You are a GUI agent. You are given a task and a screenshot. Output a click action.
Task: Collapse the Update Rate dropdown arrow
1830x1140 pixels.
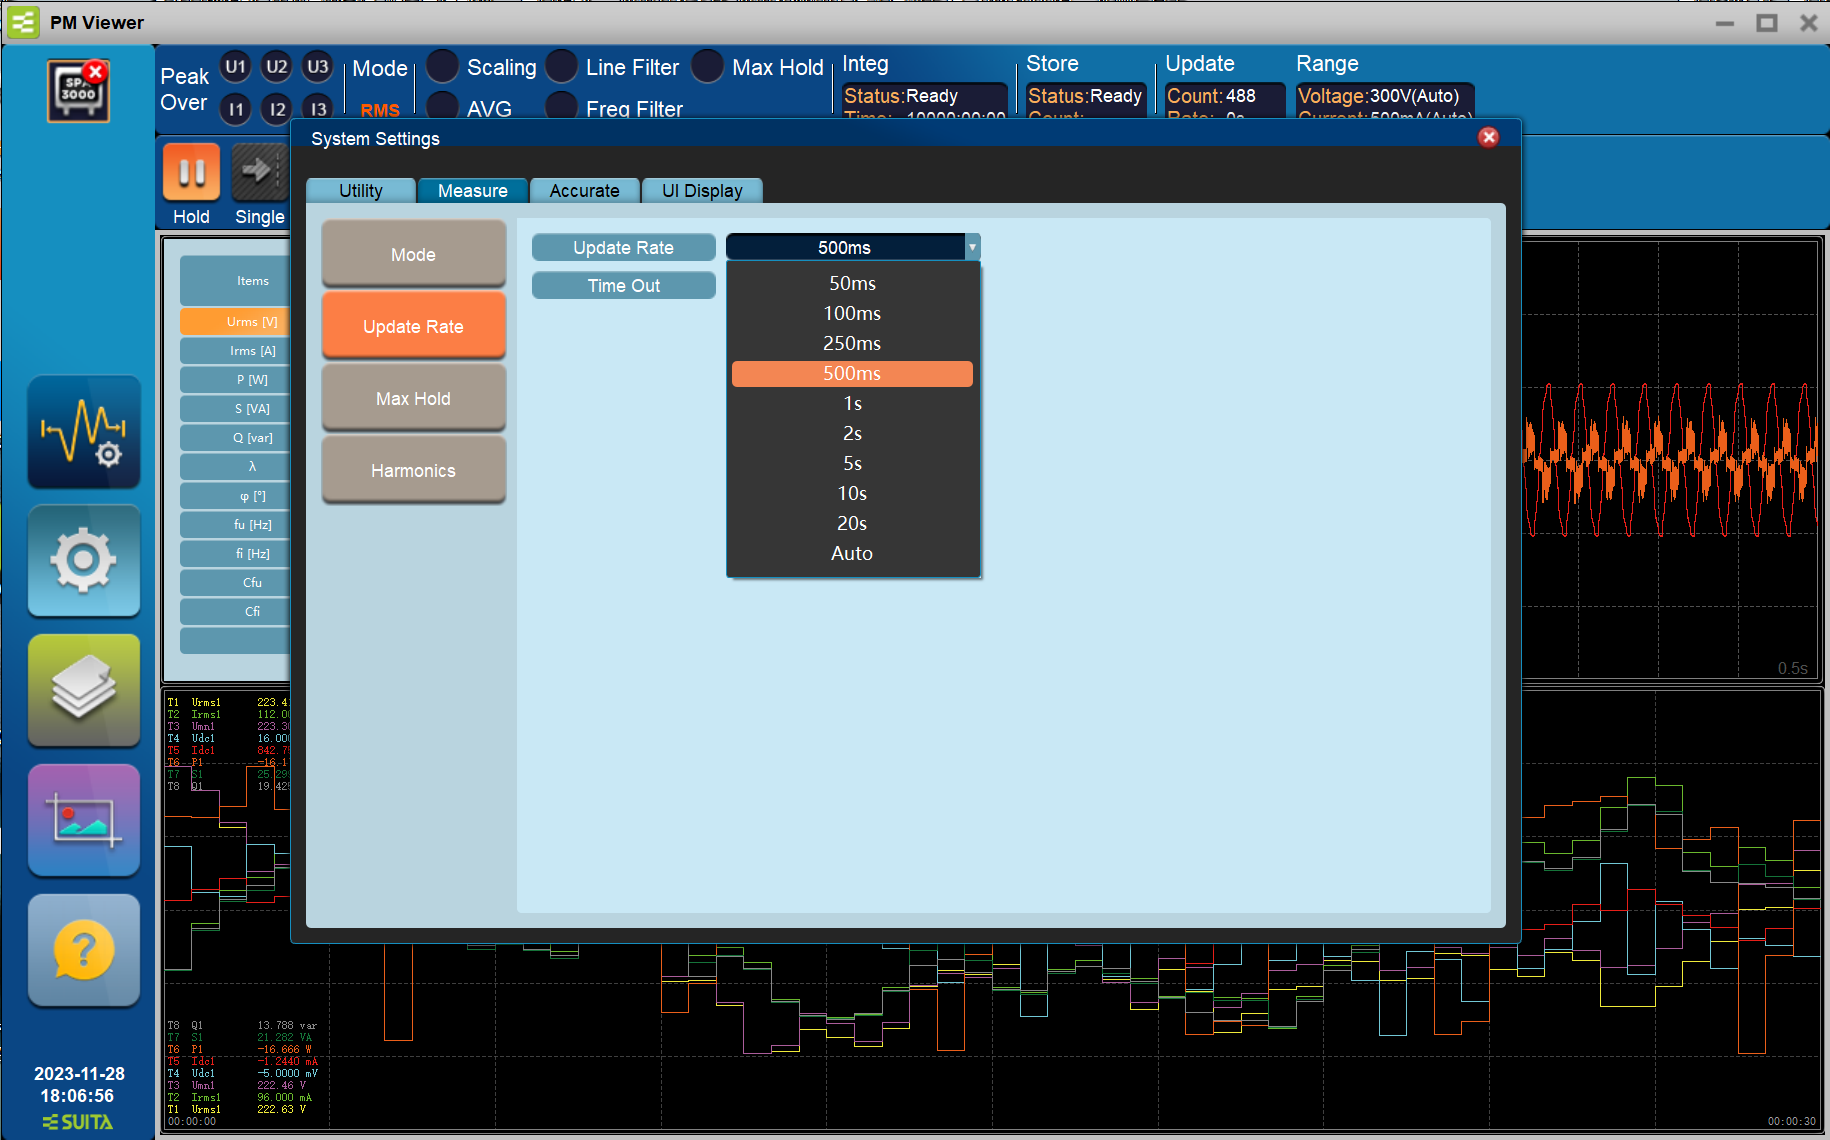(x=972, y=247)
